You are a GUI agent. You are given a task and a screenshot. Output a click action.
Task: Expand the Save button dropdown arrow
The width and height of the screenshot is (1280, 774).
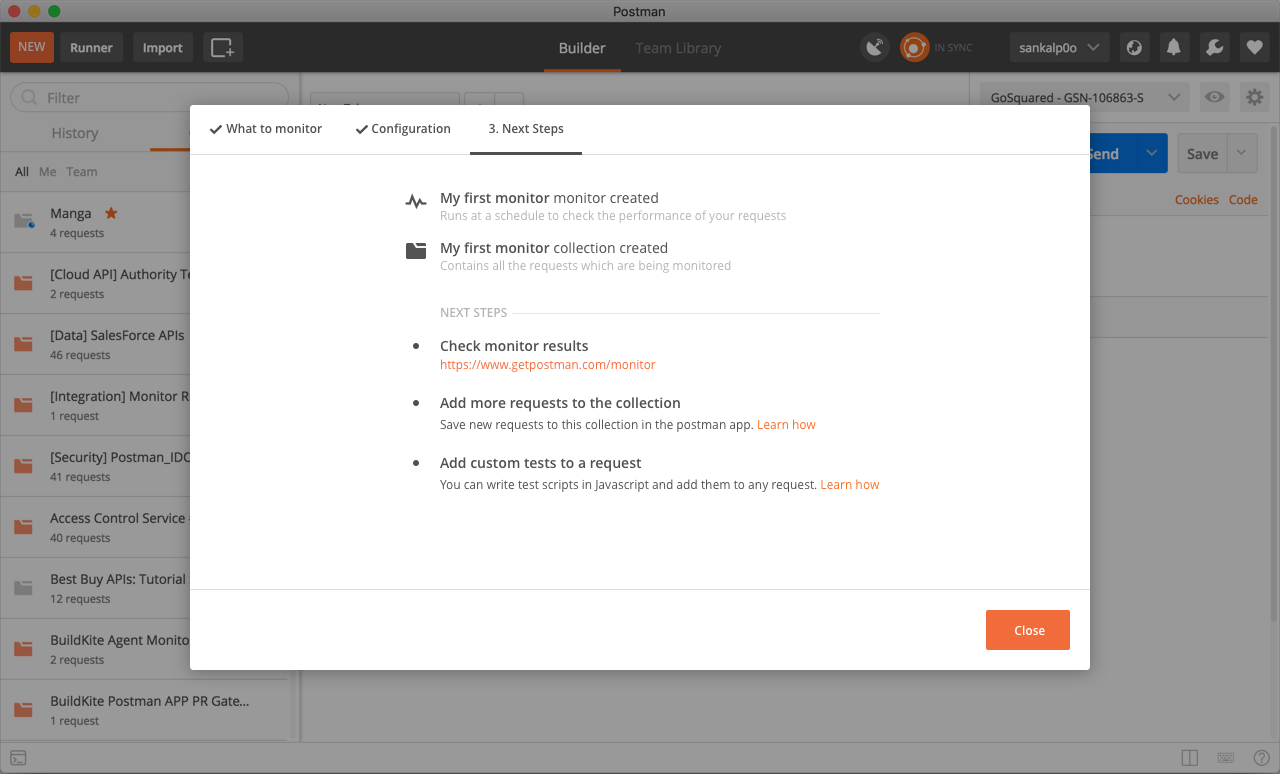click(1241, 154)
